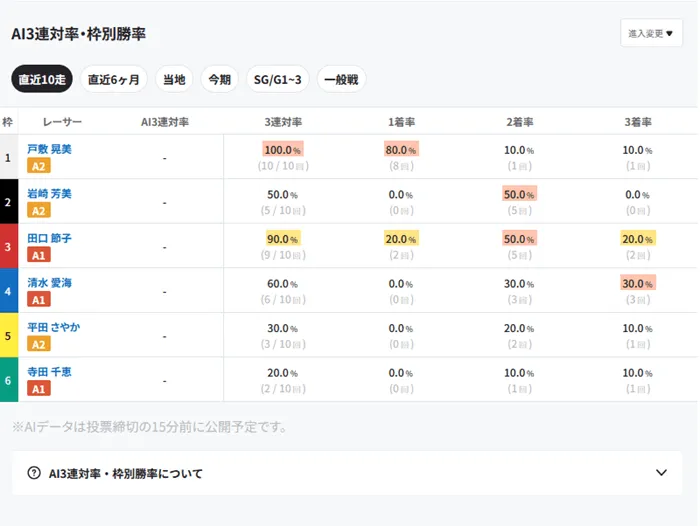Screen dimensions: 700x526
Task: Click the highlighted 80.0% win rate cell
Action: (401, 149)
